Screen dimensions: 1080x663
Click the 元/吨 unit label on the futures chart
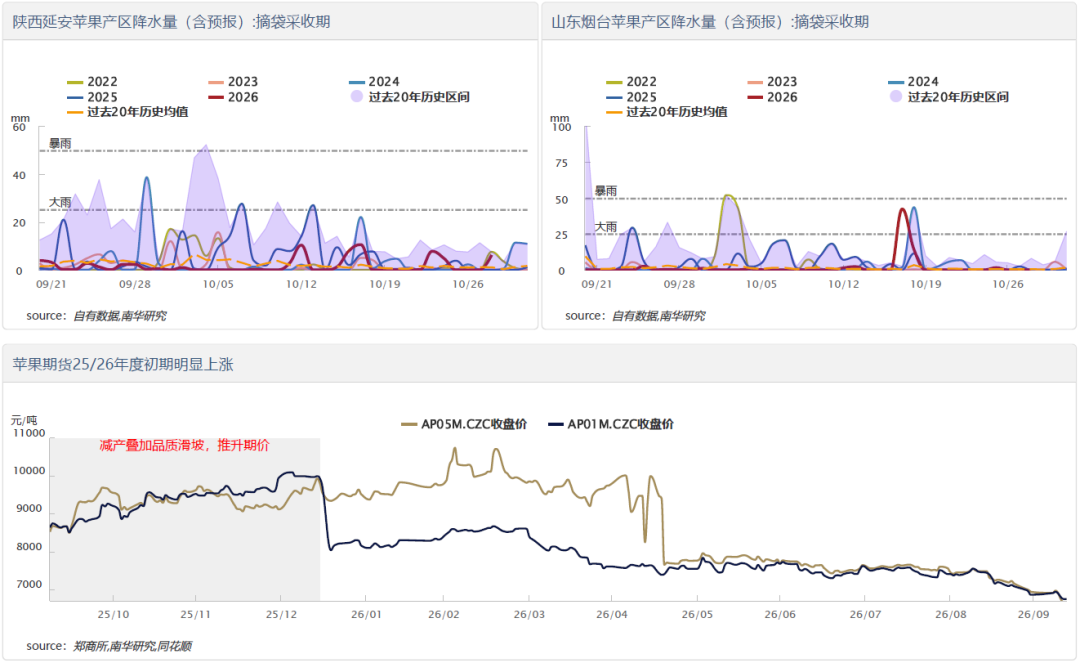[x=24, y=420]
